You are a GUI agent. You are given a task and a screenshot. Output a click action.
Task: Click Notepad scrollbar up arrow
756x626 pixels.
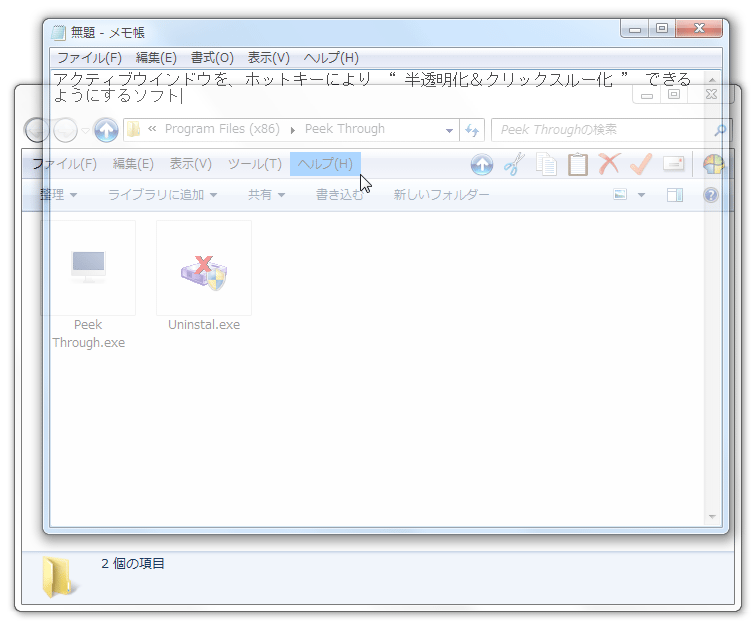pos(713,79)
